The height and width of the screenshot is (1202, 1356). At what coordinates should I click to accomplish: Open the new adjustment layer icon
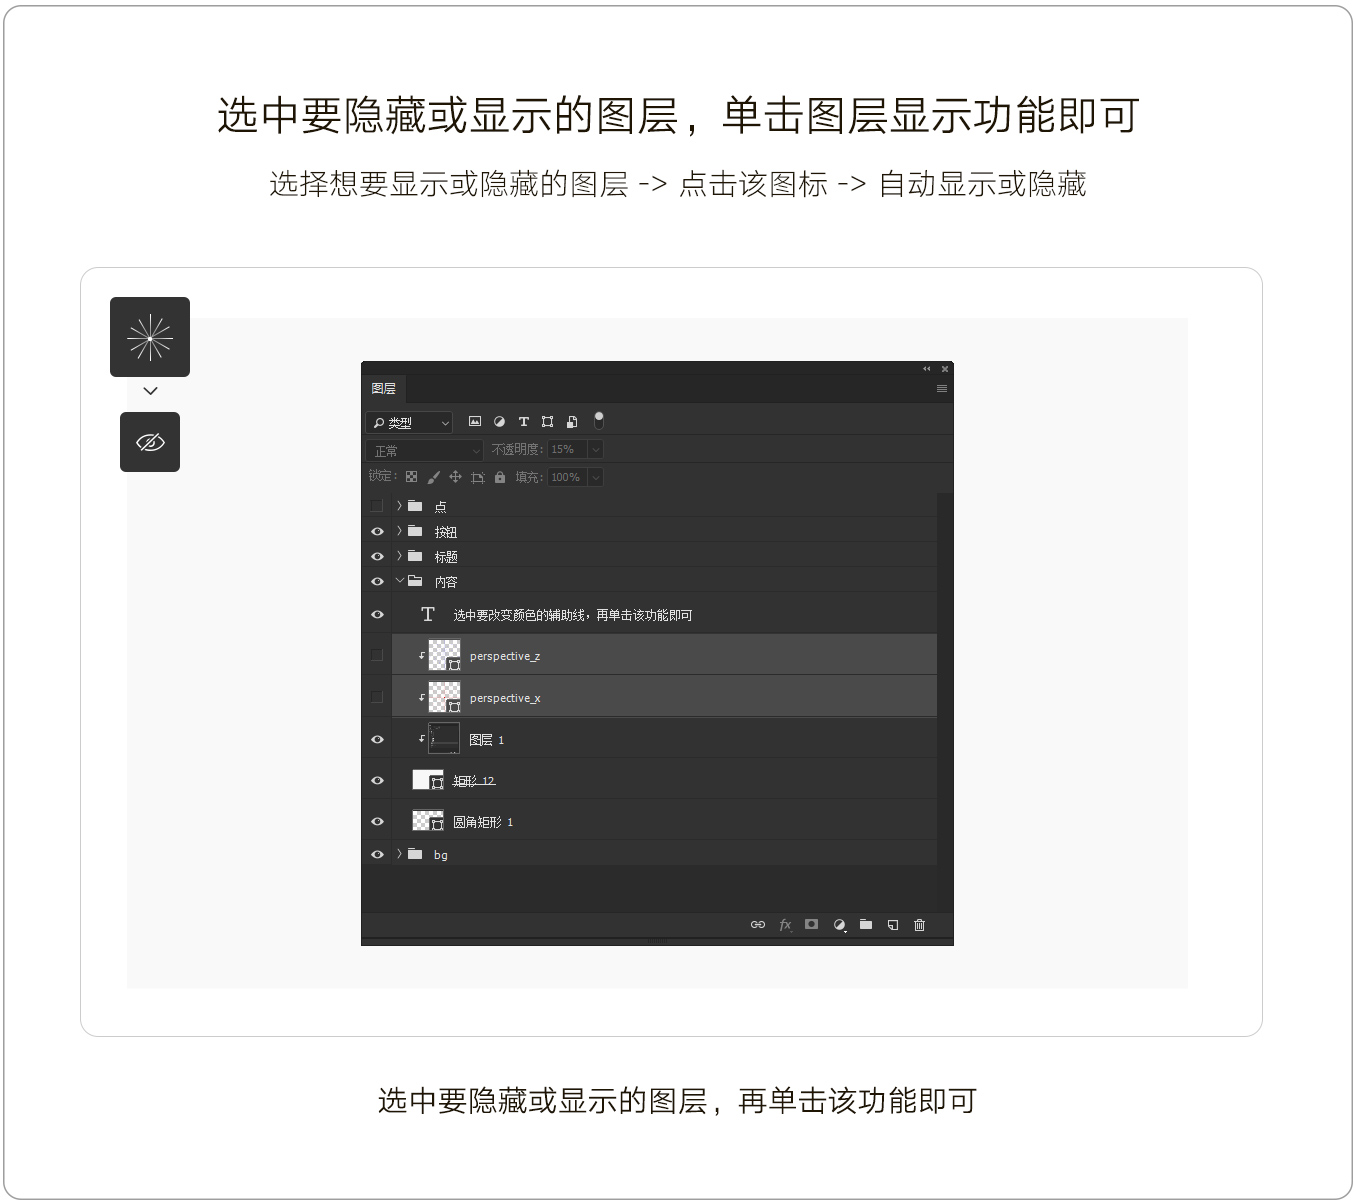tap(839, 925)
